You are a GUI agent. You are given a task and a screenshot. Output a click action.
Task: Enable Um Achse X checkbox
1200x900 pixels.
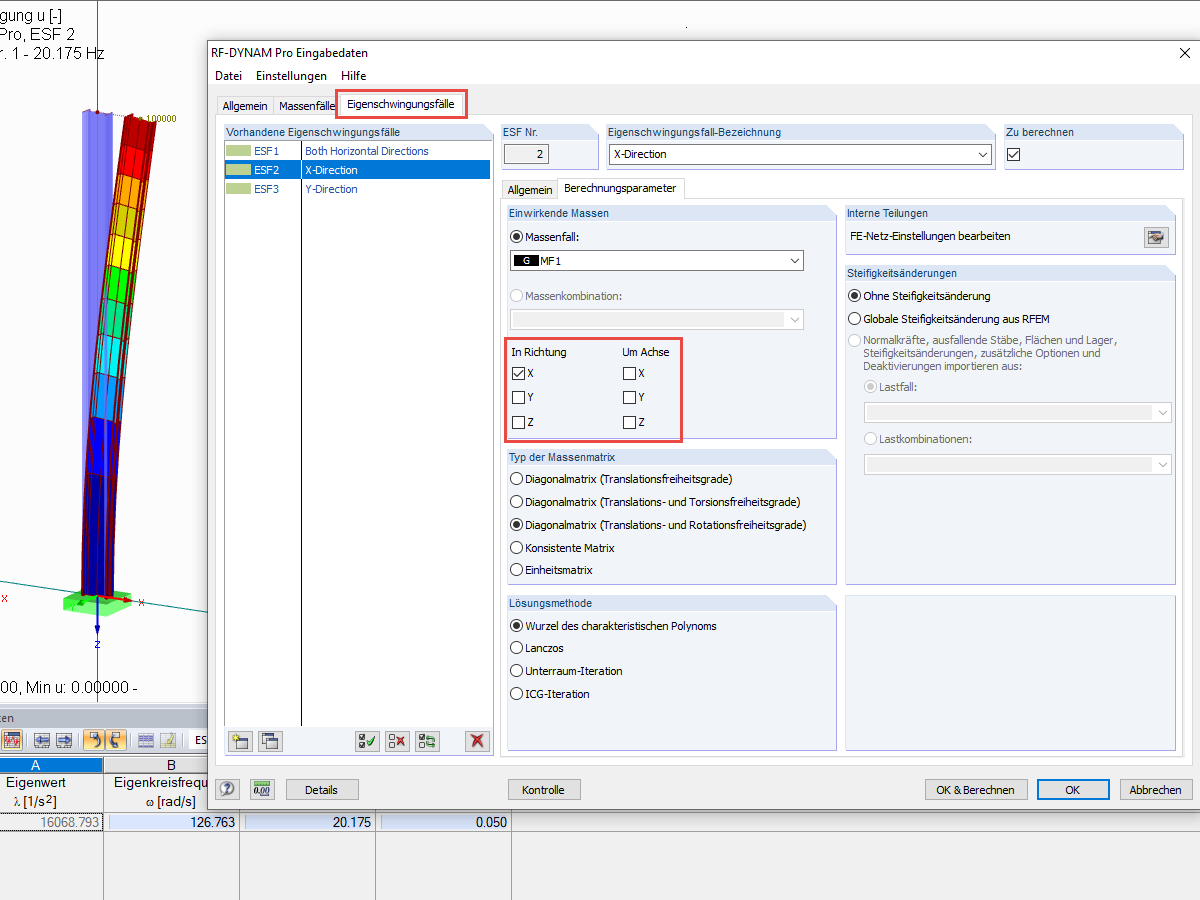[x=629, y=373]
